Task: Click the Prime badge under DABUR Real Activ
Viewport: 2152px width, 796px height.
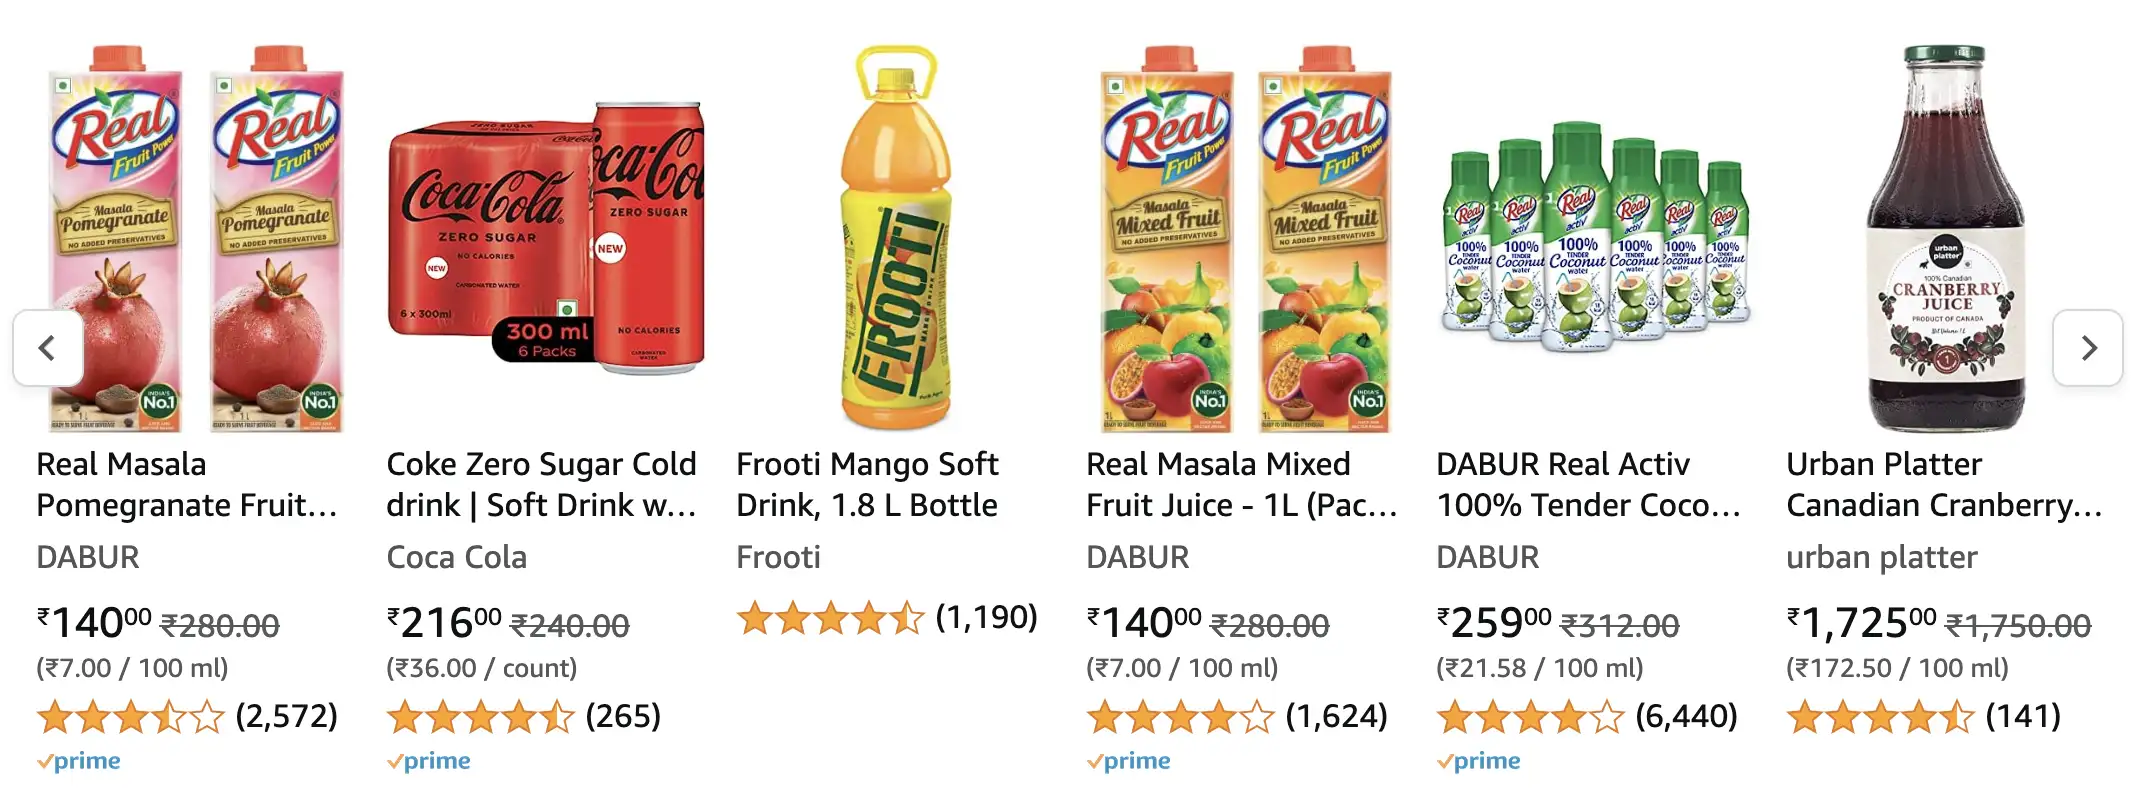Action: point(1478,761)
